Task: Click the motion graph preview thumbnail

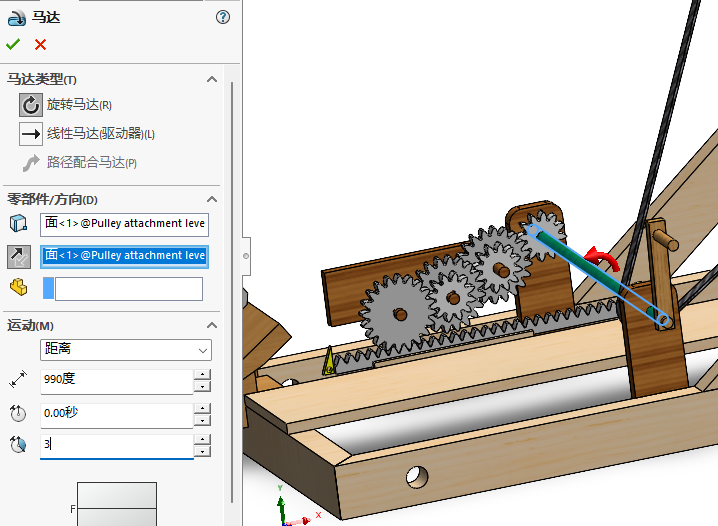Action: coord(117,503)
